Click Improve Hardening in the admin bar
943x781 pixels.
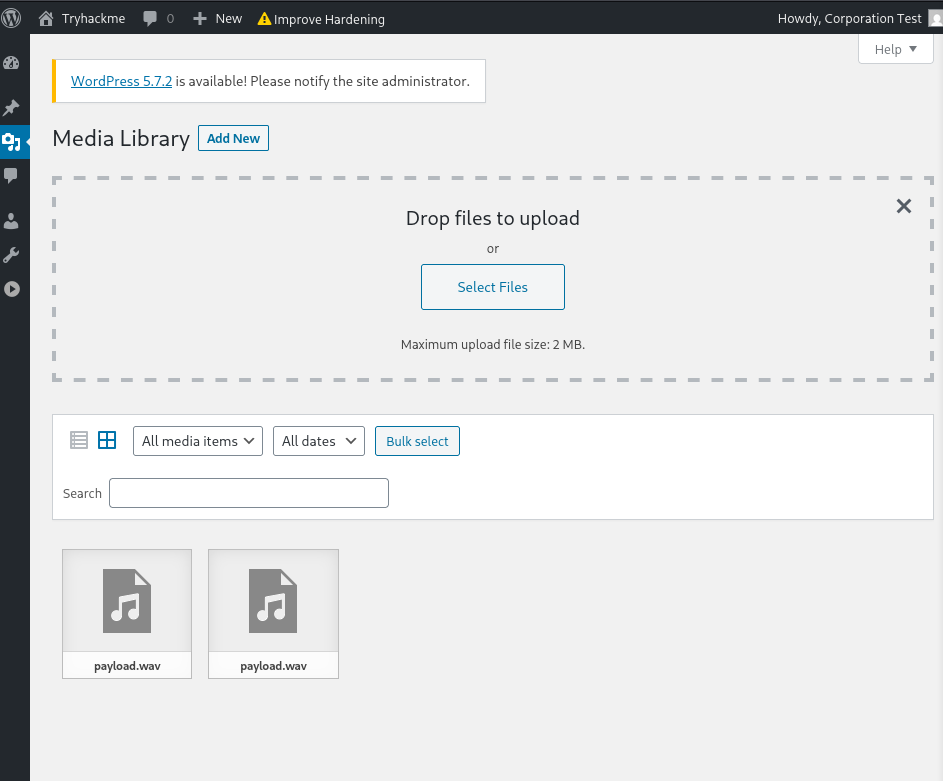point(321,18)
